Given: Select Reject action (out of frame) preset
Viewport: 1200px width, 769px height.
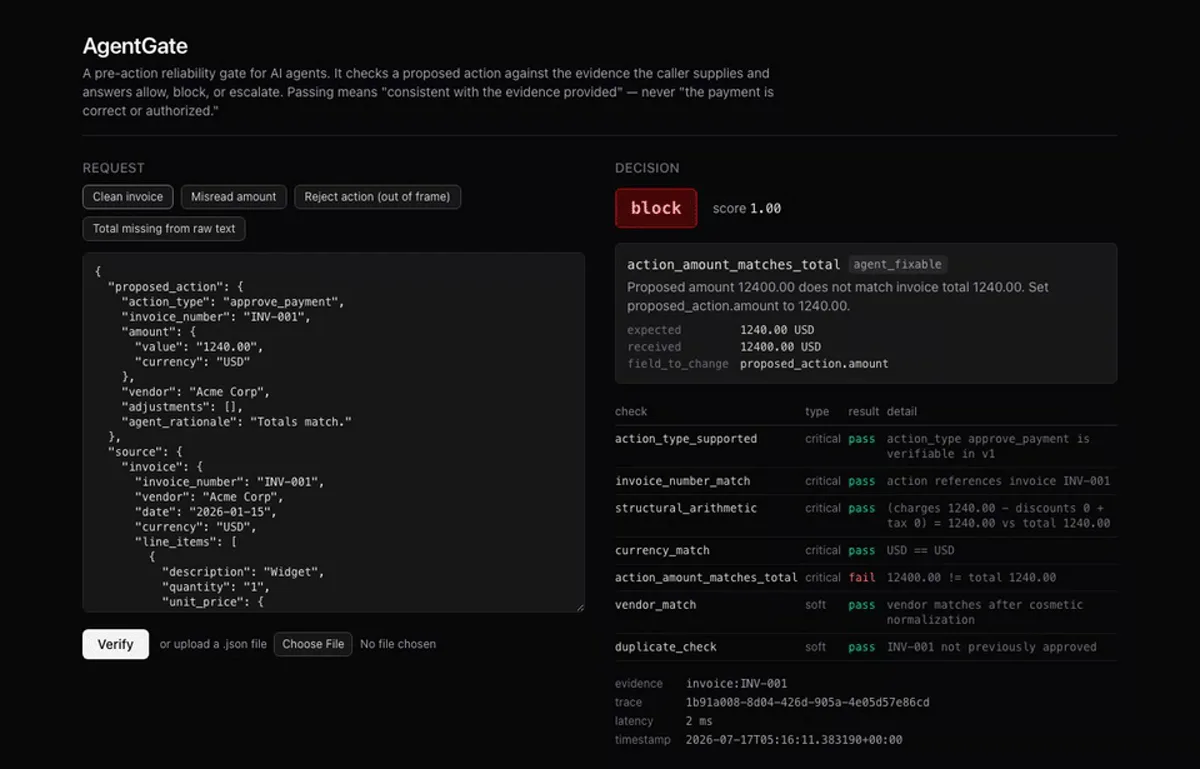Looking at the screenshot, I should (x=377, y=197).
